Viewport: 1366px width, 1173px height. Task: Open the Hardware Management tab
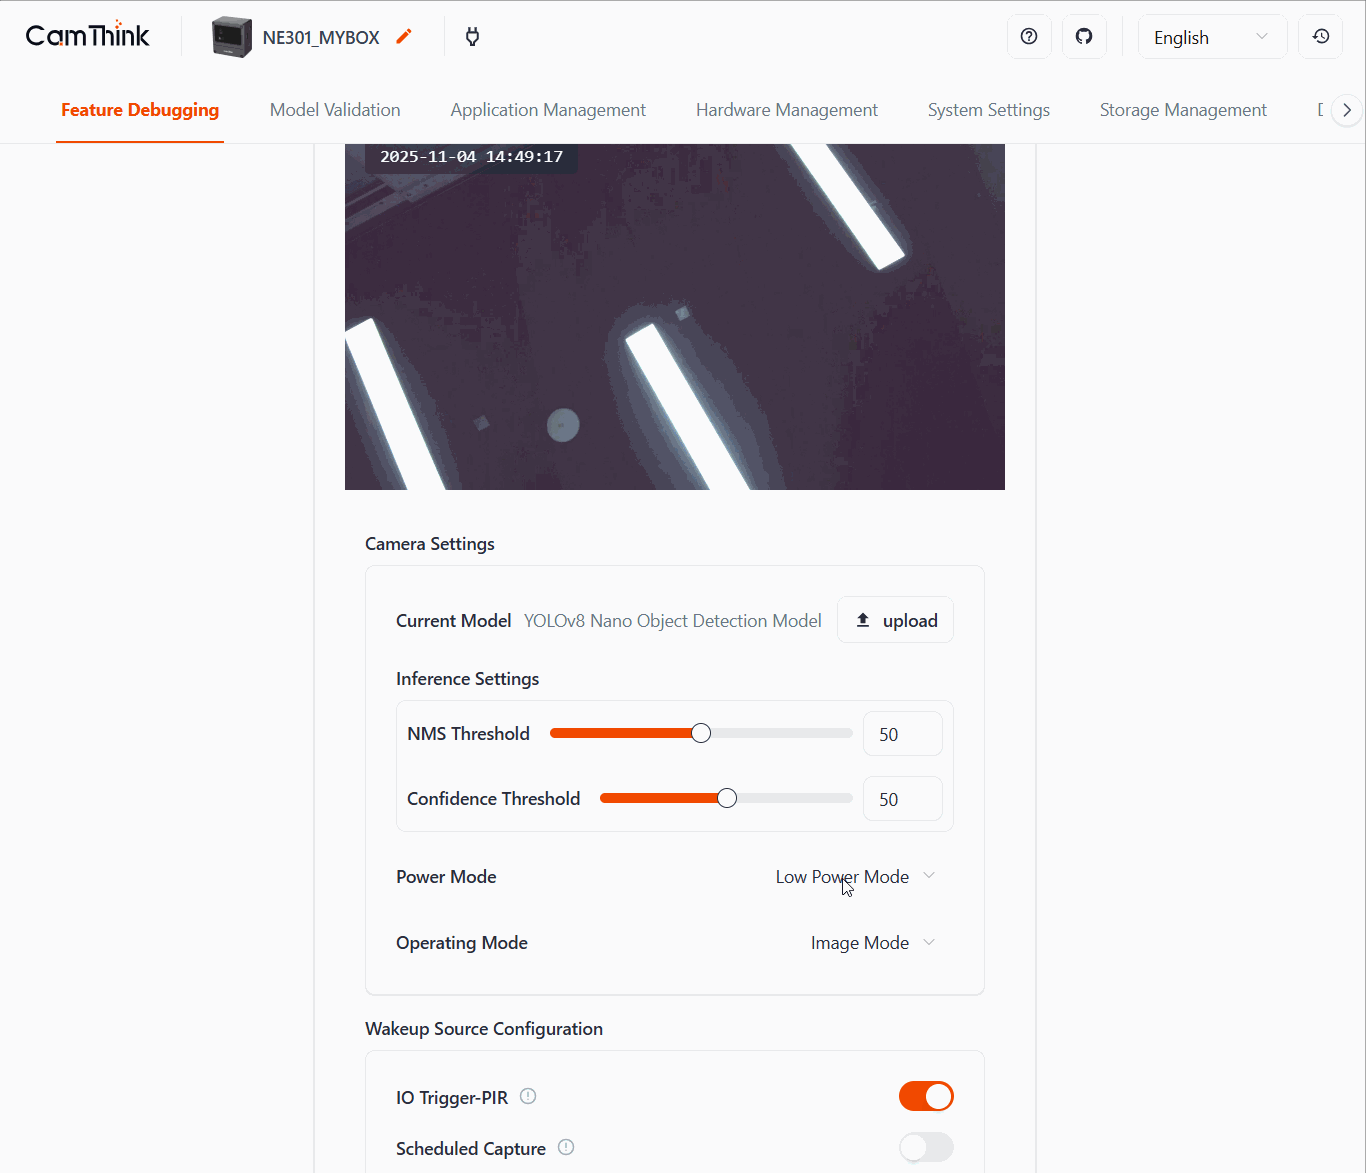pyautogui.click(x=786, y=110)
